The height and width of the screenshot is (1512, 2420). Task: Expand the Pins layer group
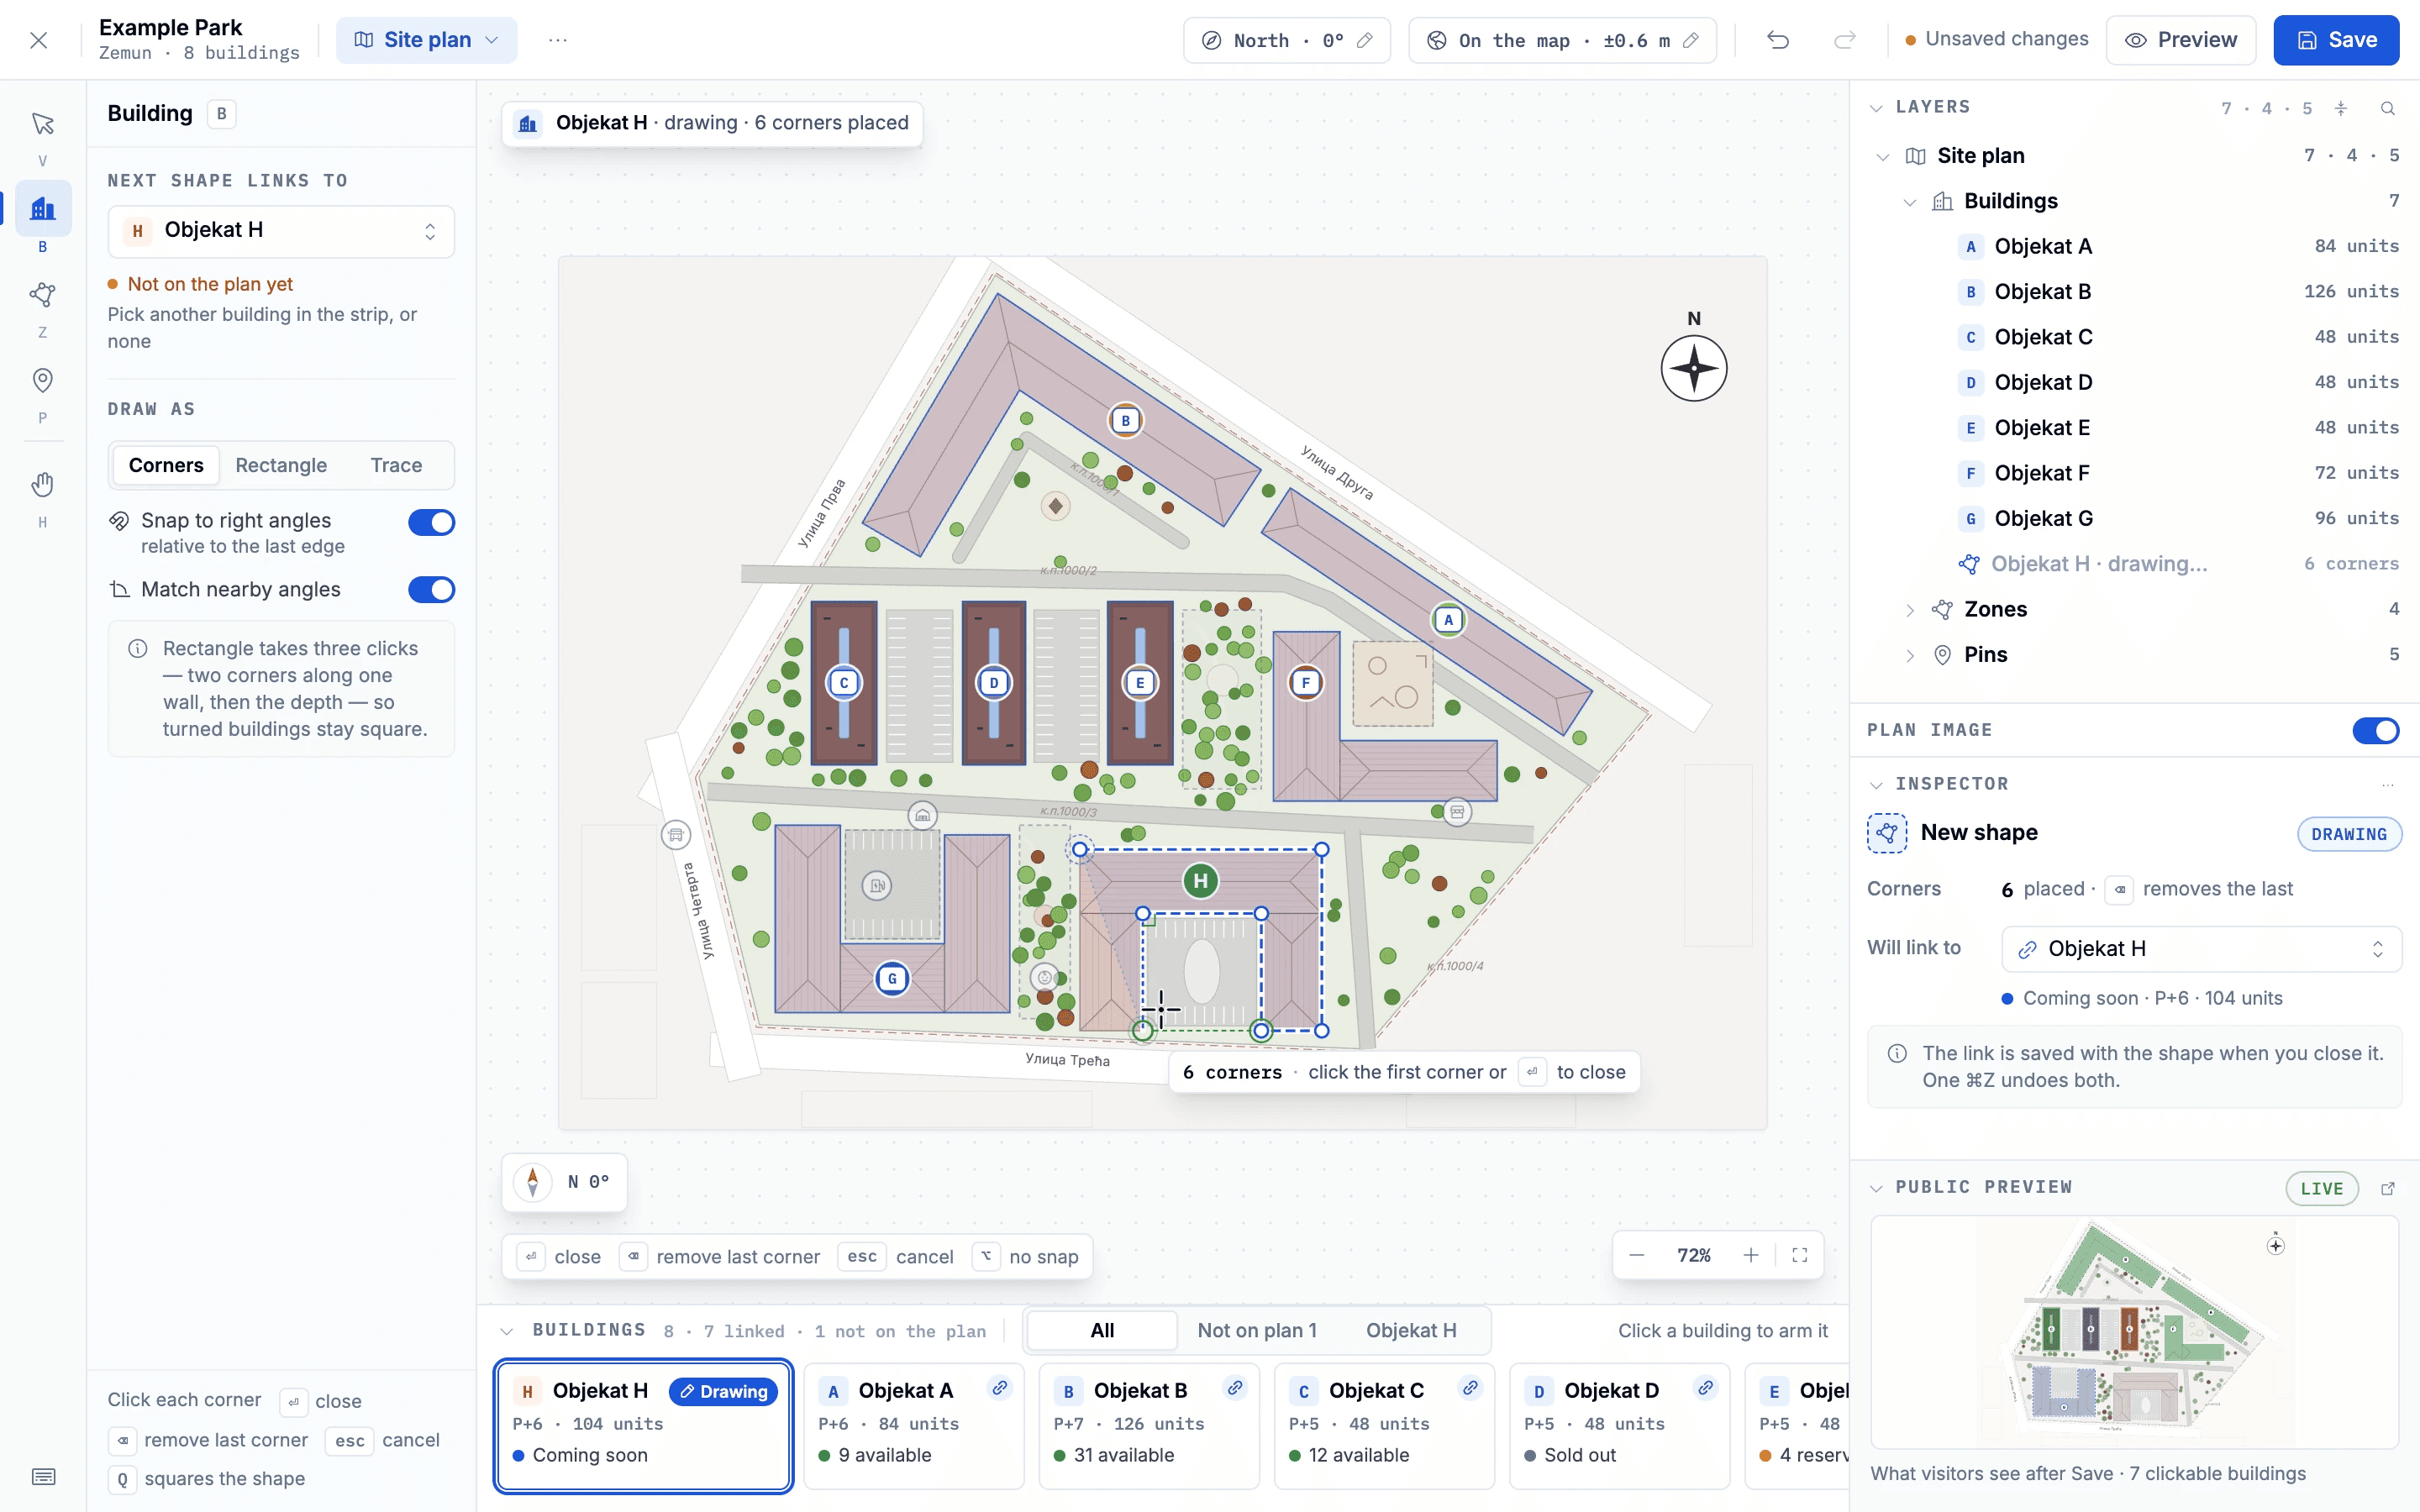coord(1910,655)
